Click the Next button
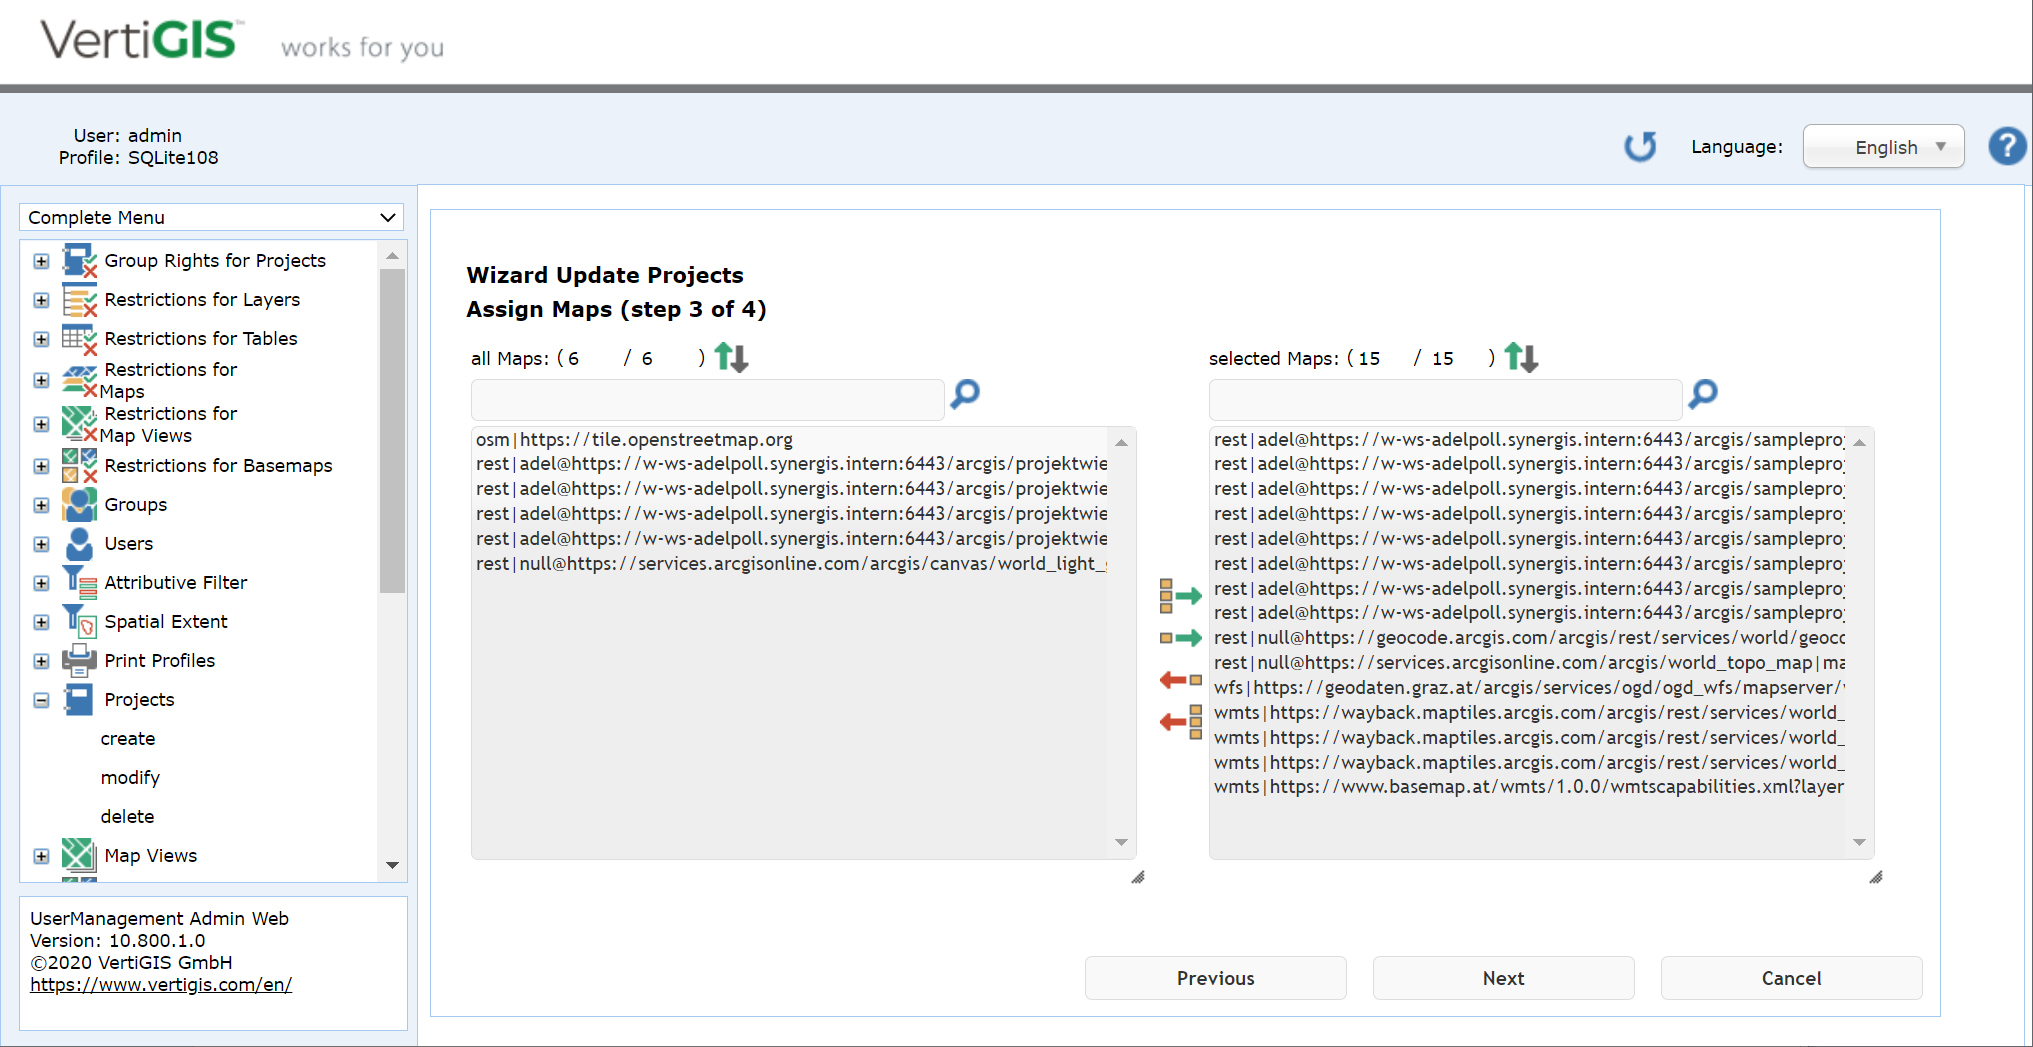2033x1047 pixels. pyautogui.click(x=1503, y=978)
